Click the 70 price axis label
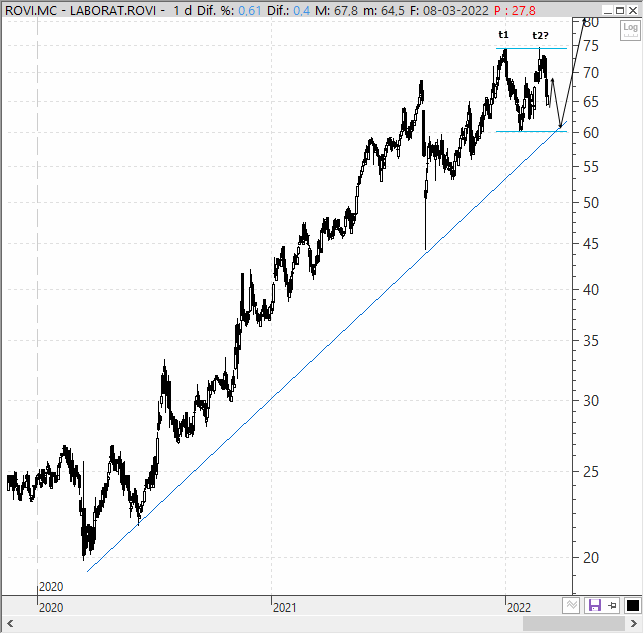 click(x=591, y=73)
